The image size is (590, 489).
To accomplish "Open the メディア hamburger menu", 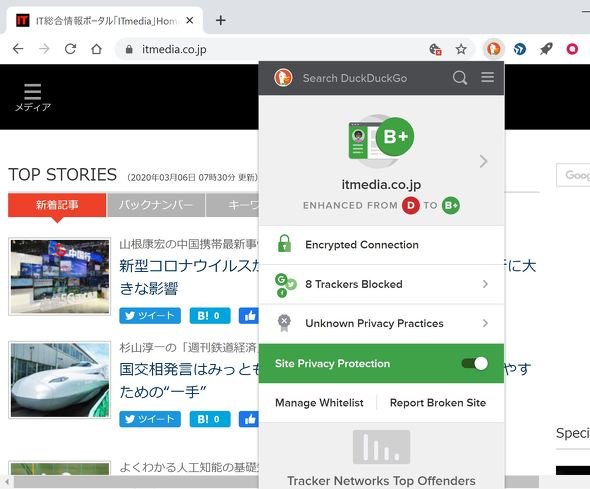I will click(x=32, y=97).
